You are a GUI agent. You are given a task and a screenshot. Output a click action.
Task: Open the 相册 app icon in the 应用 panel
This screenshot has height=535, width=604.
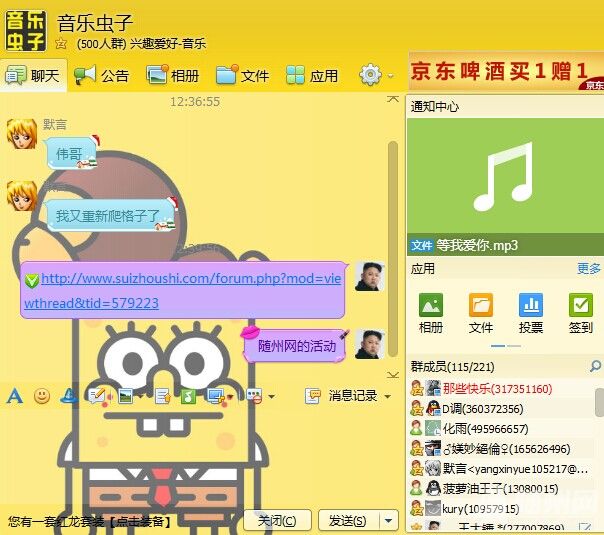tap(431, 305)
